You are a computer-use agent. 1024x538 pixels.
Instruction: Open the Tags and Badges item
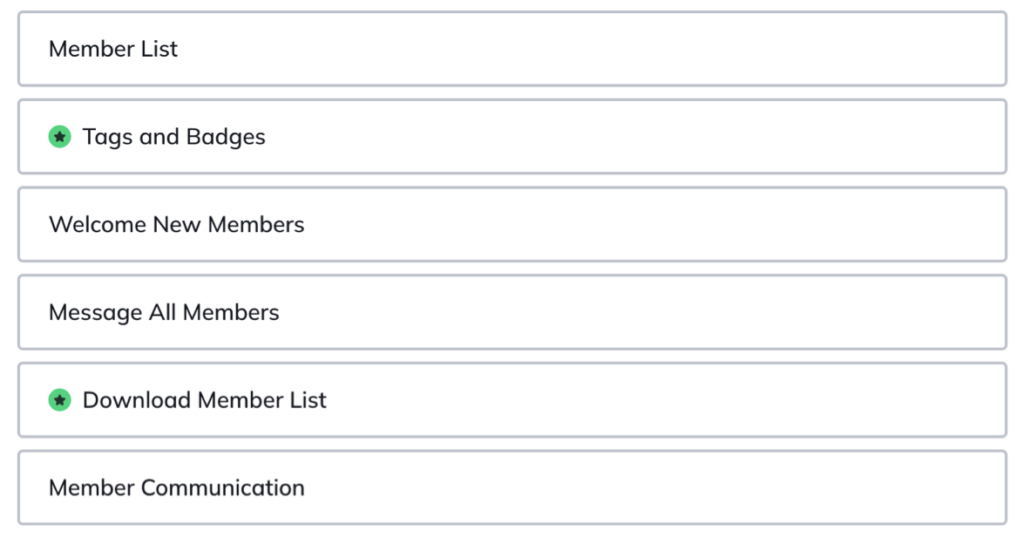coord(512,136)
